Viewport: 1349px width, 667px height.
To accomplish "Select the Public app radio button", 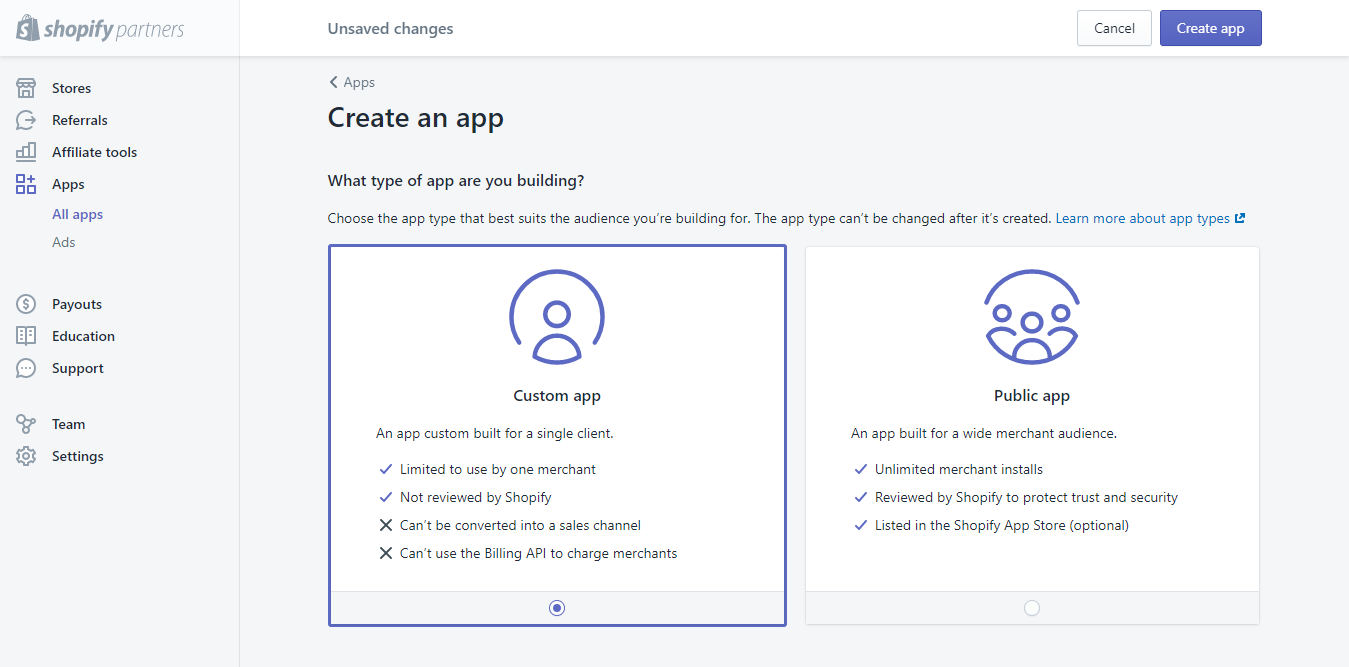I will 1032,608.
